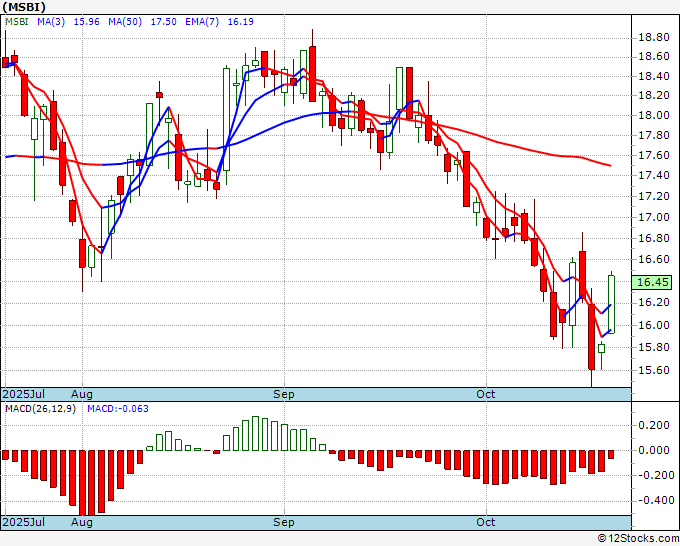This screenshot has height=546, width=680.
Task: Click the MACD:-0.063 value
Action: [x=118, y=409]
